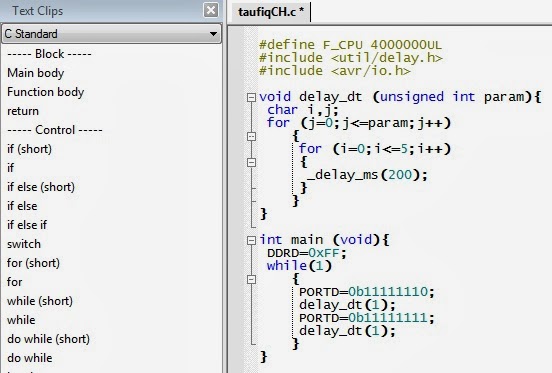Click the Text Clips panel title
The image size is (552, 373).
(x=38, y=11)
